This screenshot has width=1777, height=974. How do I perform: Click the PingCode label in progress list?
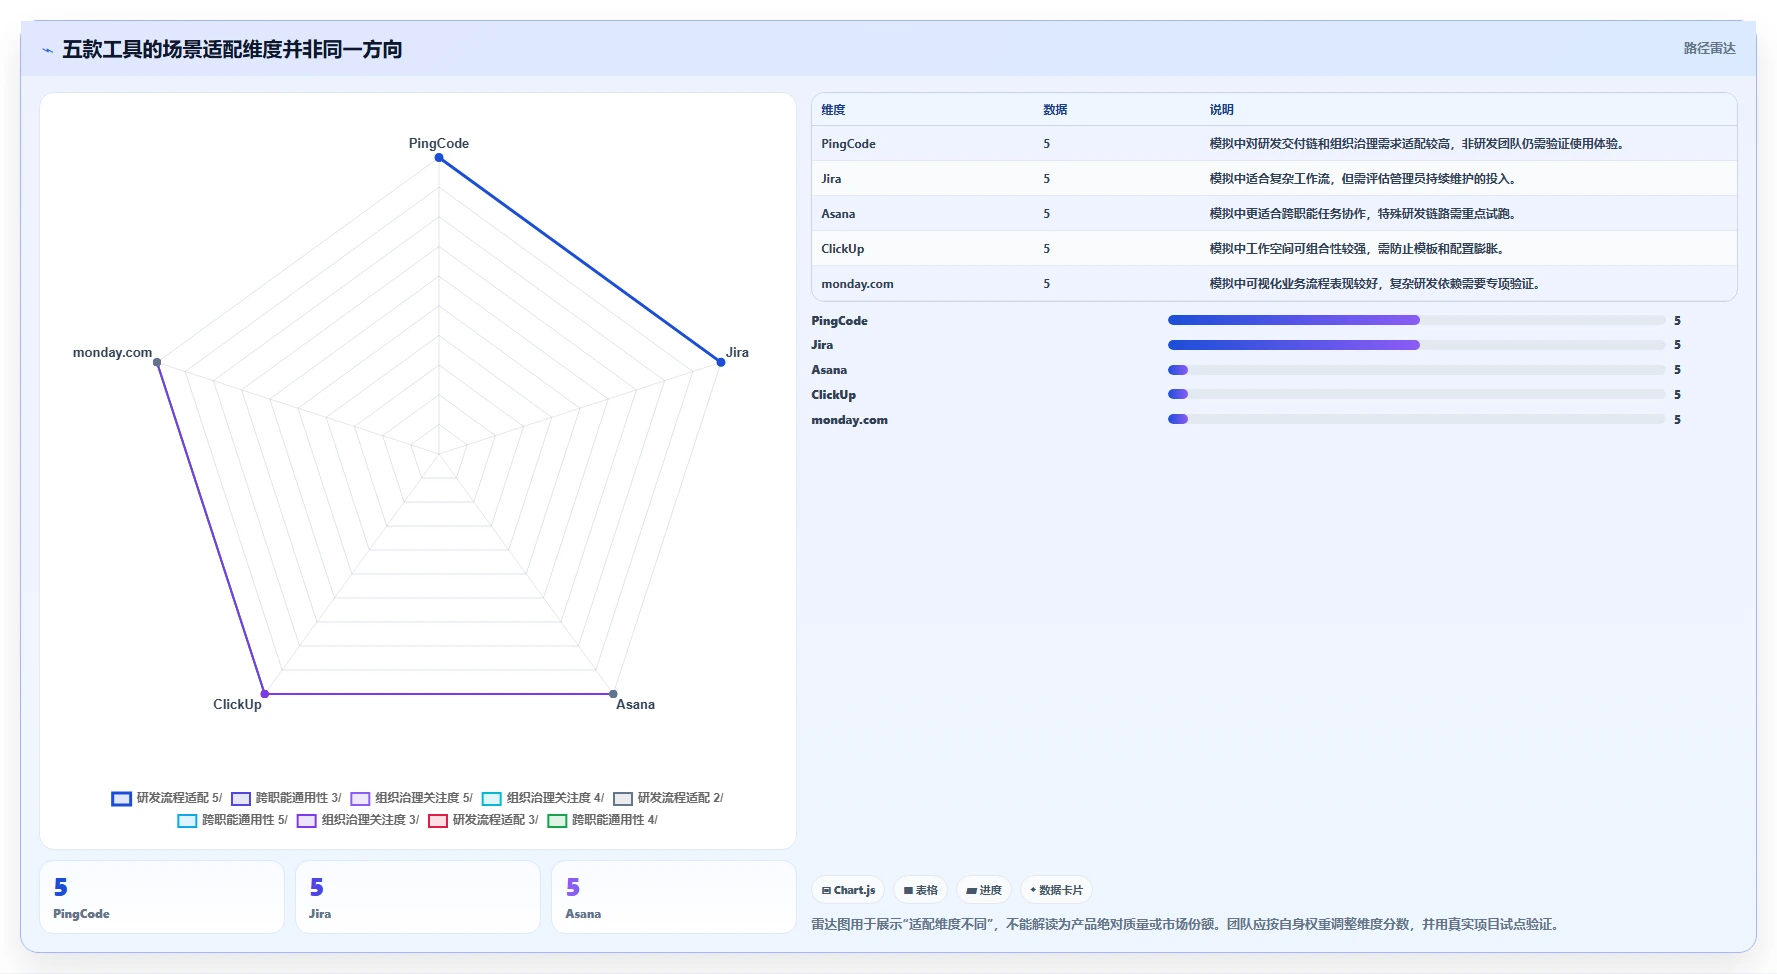coord(839,321)
